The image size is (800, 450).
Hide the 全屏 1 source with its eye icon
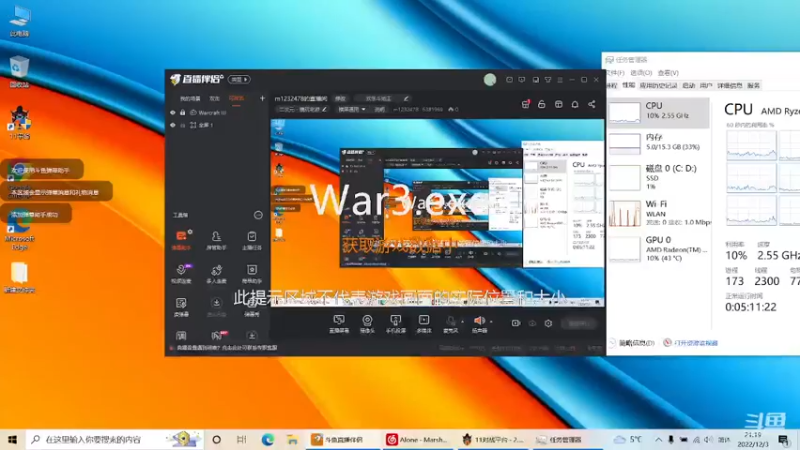tap(172, 125)
